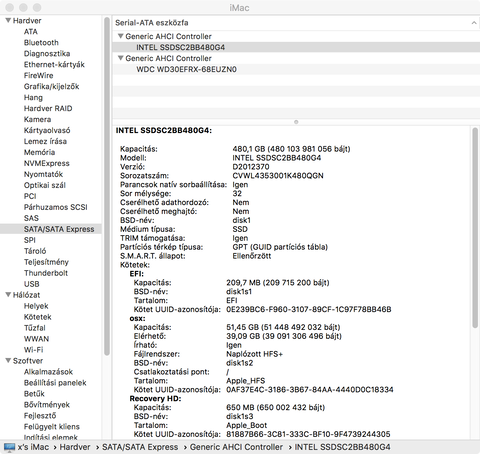
Task: Click INTEL SSDSC2BB480G4 in path bar
Action: tap(342, 447)
